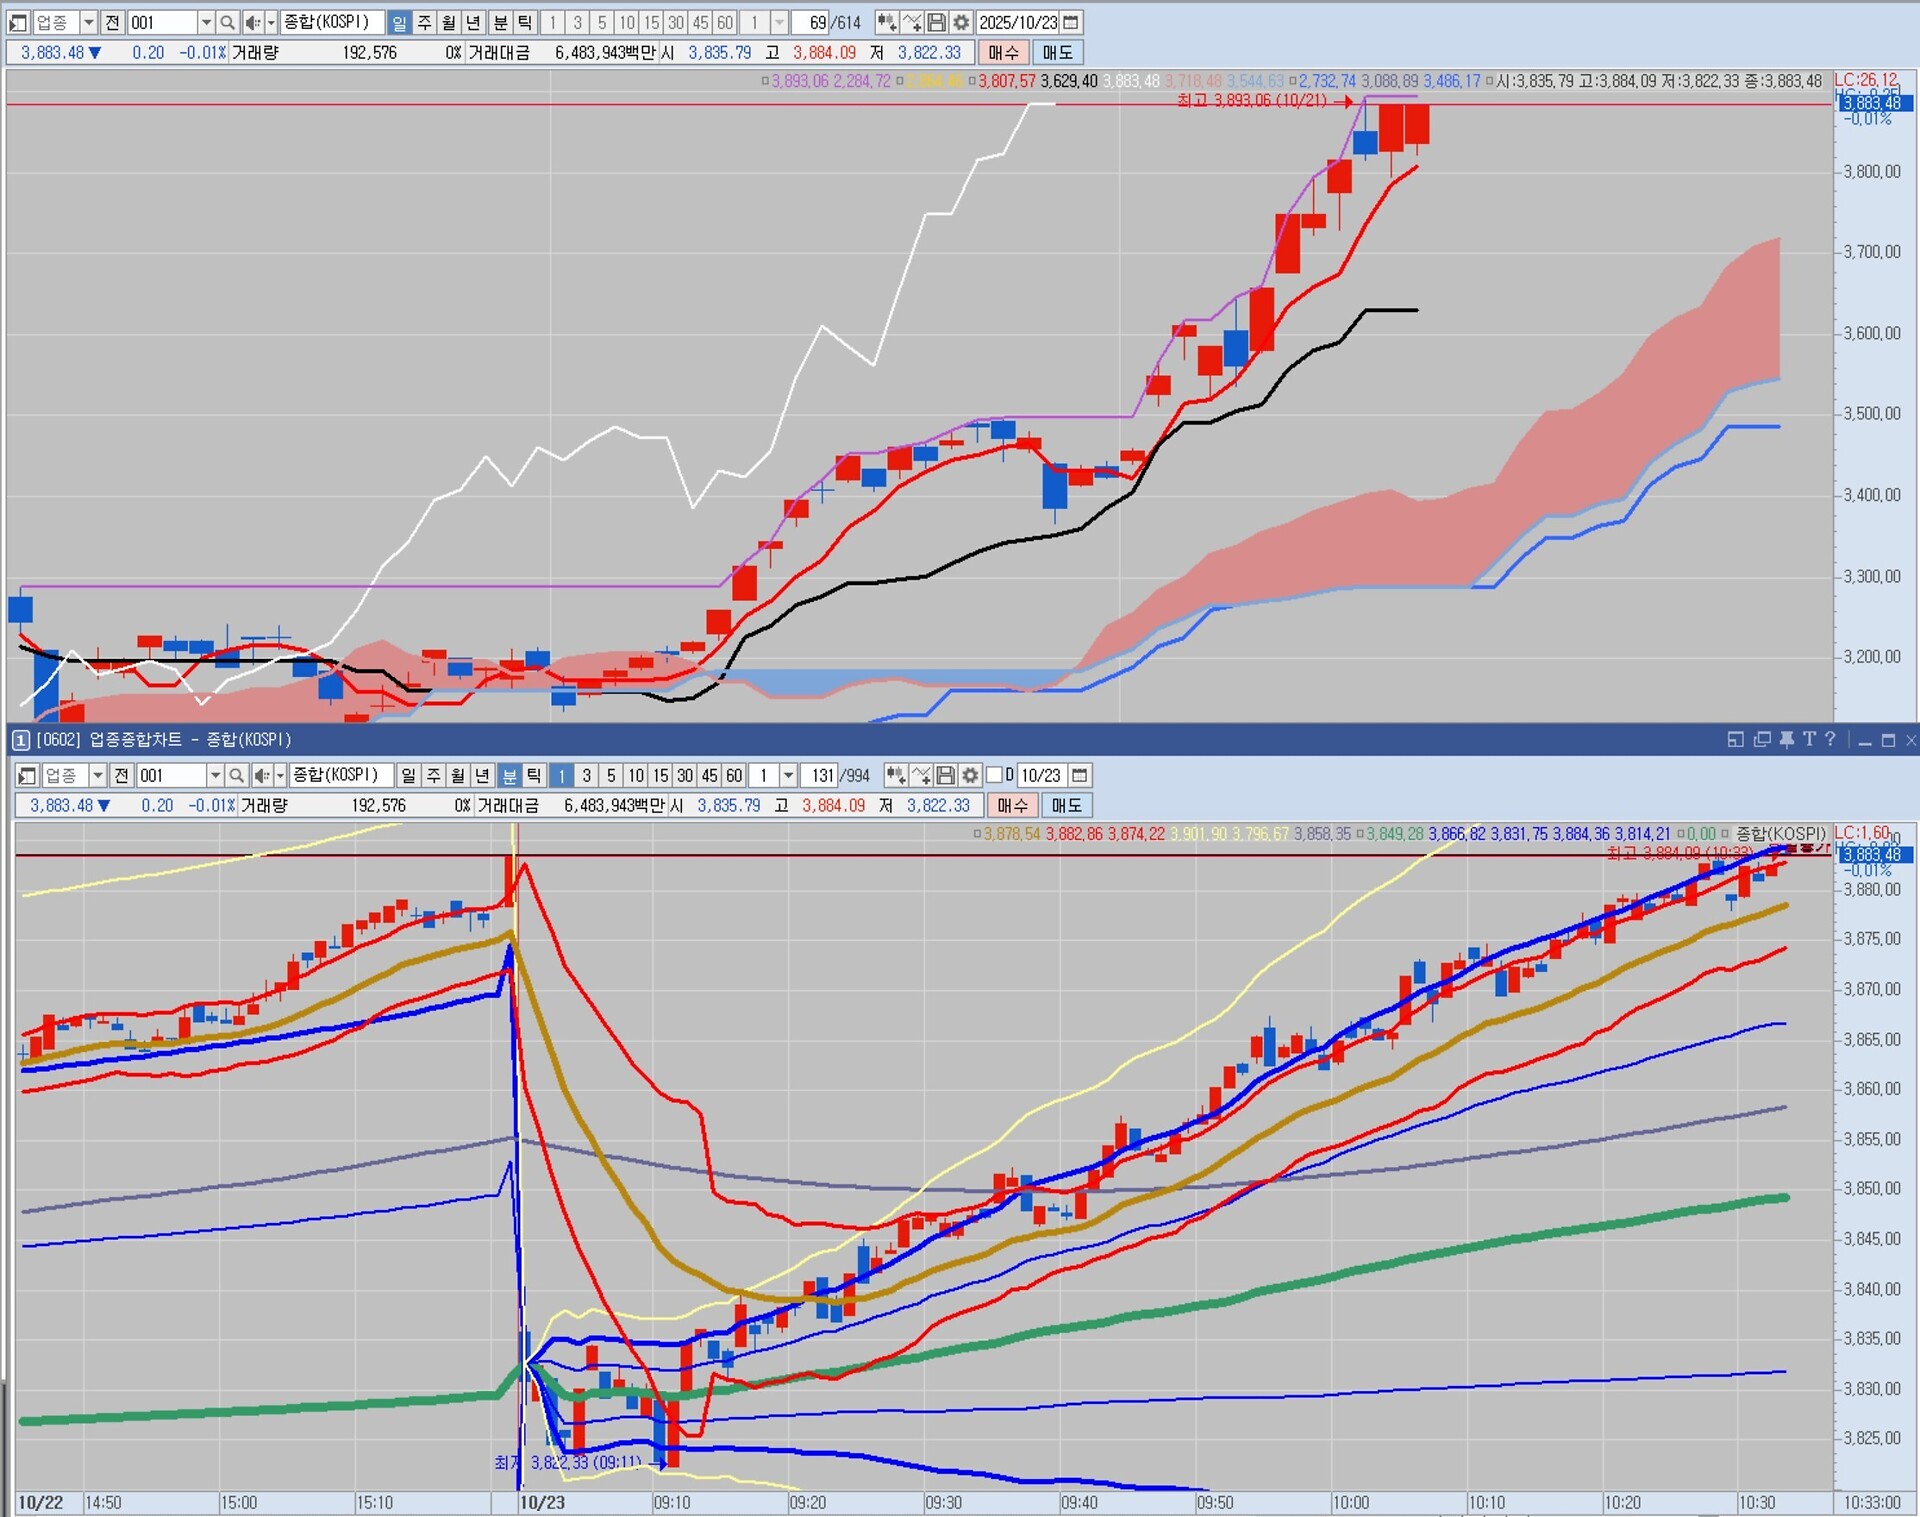Click the 매도 sell button in the bottom chart
Viewport: 1920px width, 1517px height.
coord(1066,805)
